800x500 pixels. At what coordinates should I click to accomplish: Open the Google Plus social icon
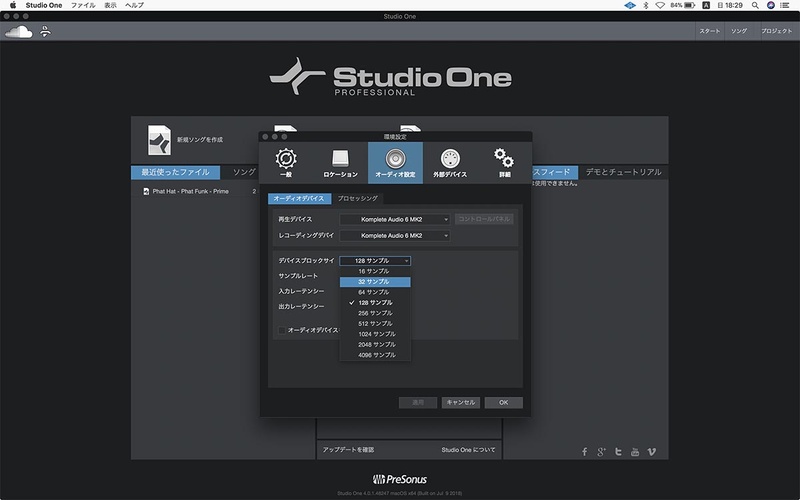pos(602,452)
